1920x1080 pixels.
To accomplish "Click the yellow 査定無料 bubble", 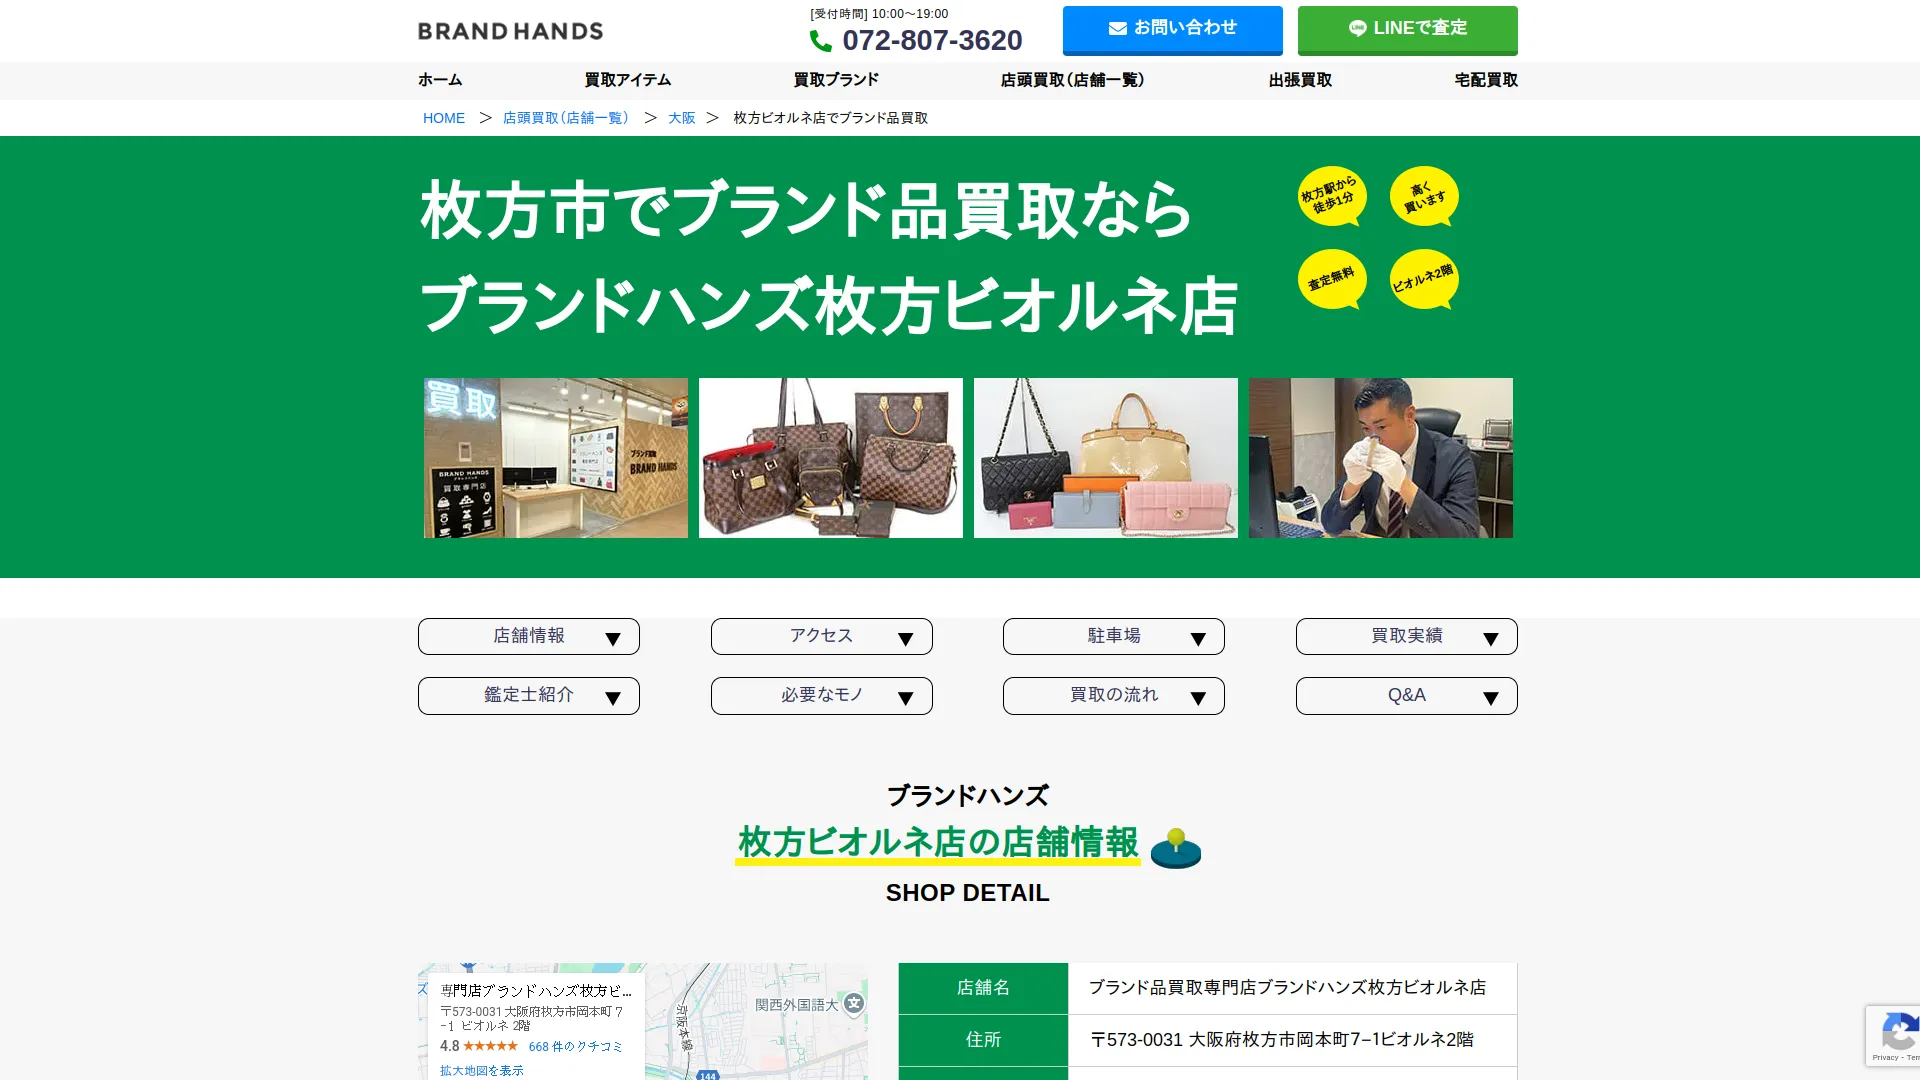I will pos(1332,279).
